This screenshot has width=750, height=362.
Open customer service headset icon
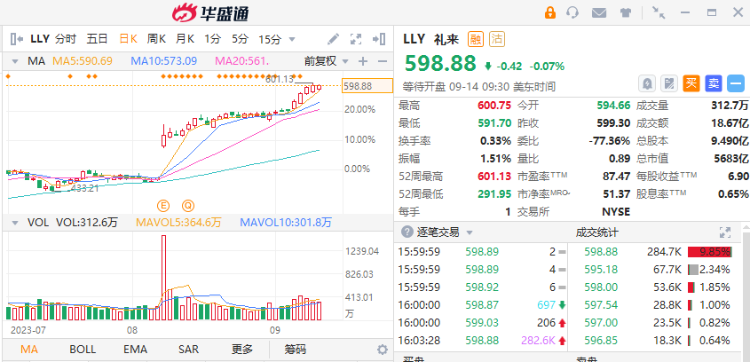click(572, 12)
